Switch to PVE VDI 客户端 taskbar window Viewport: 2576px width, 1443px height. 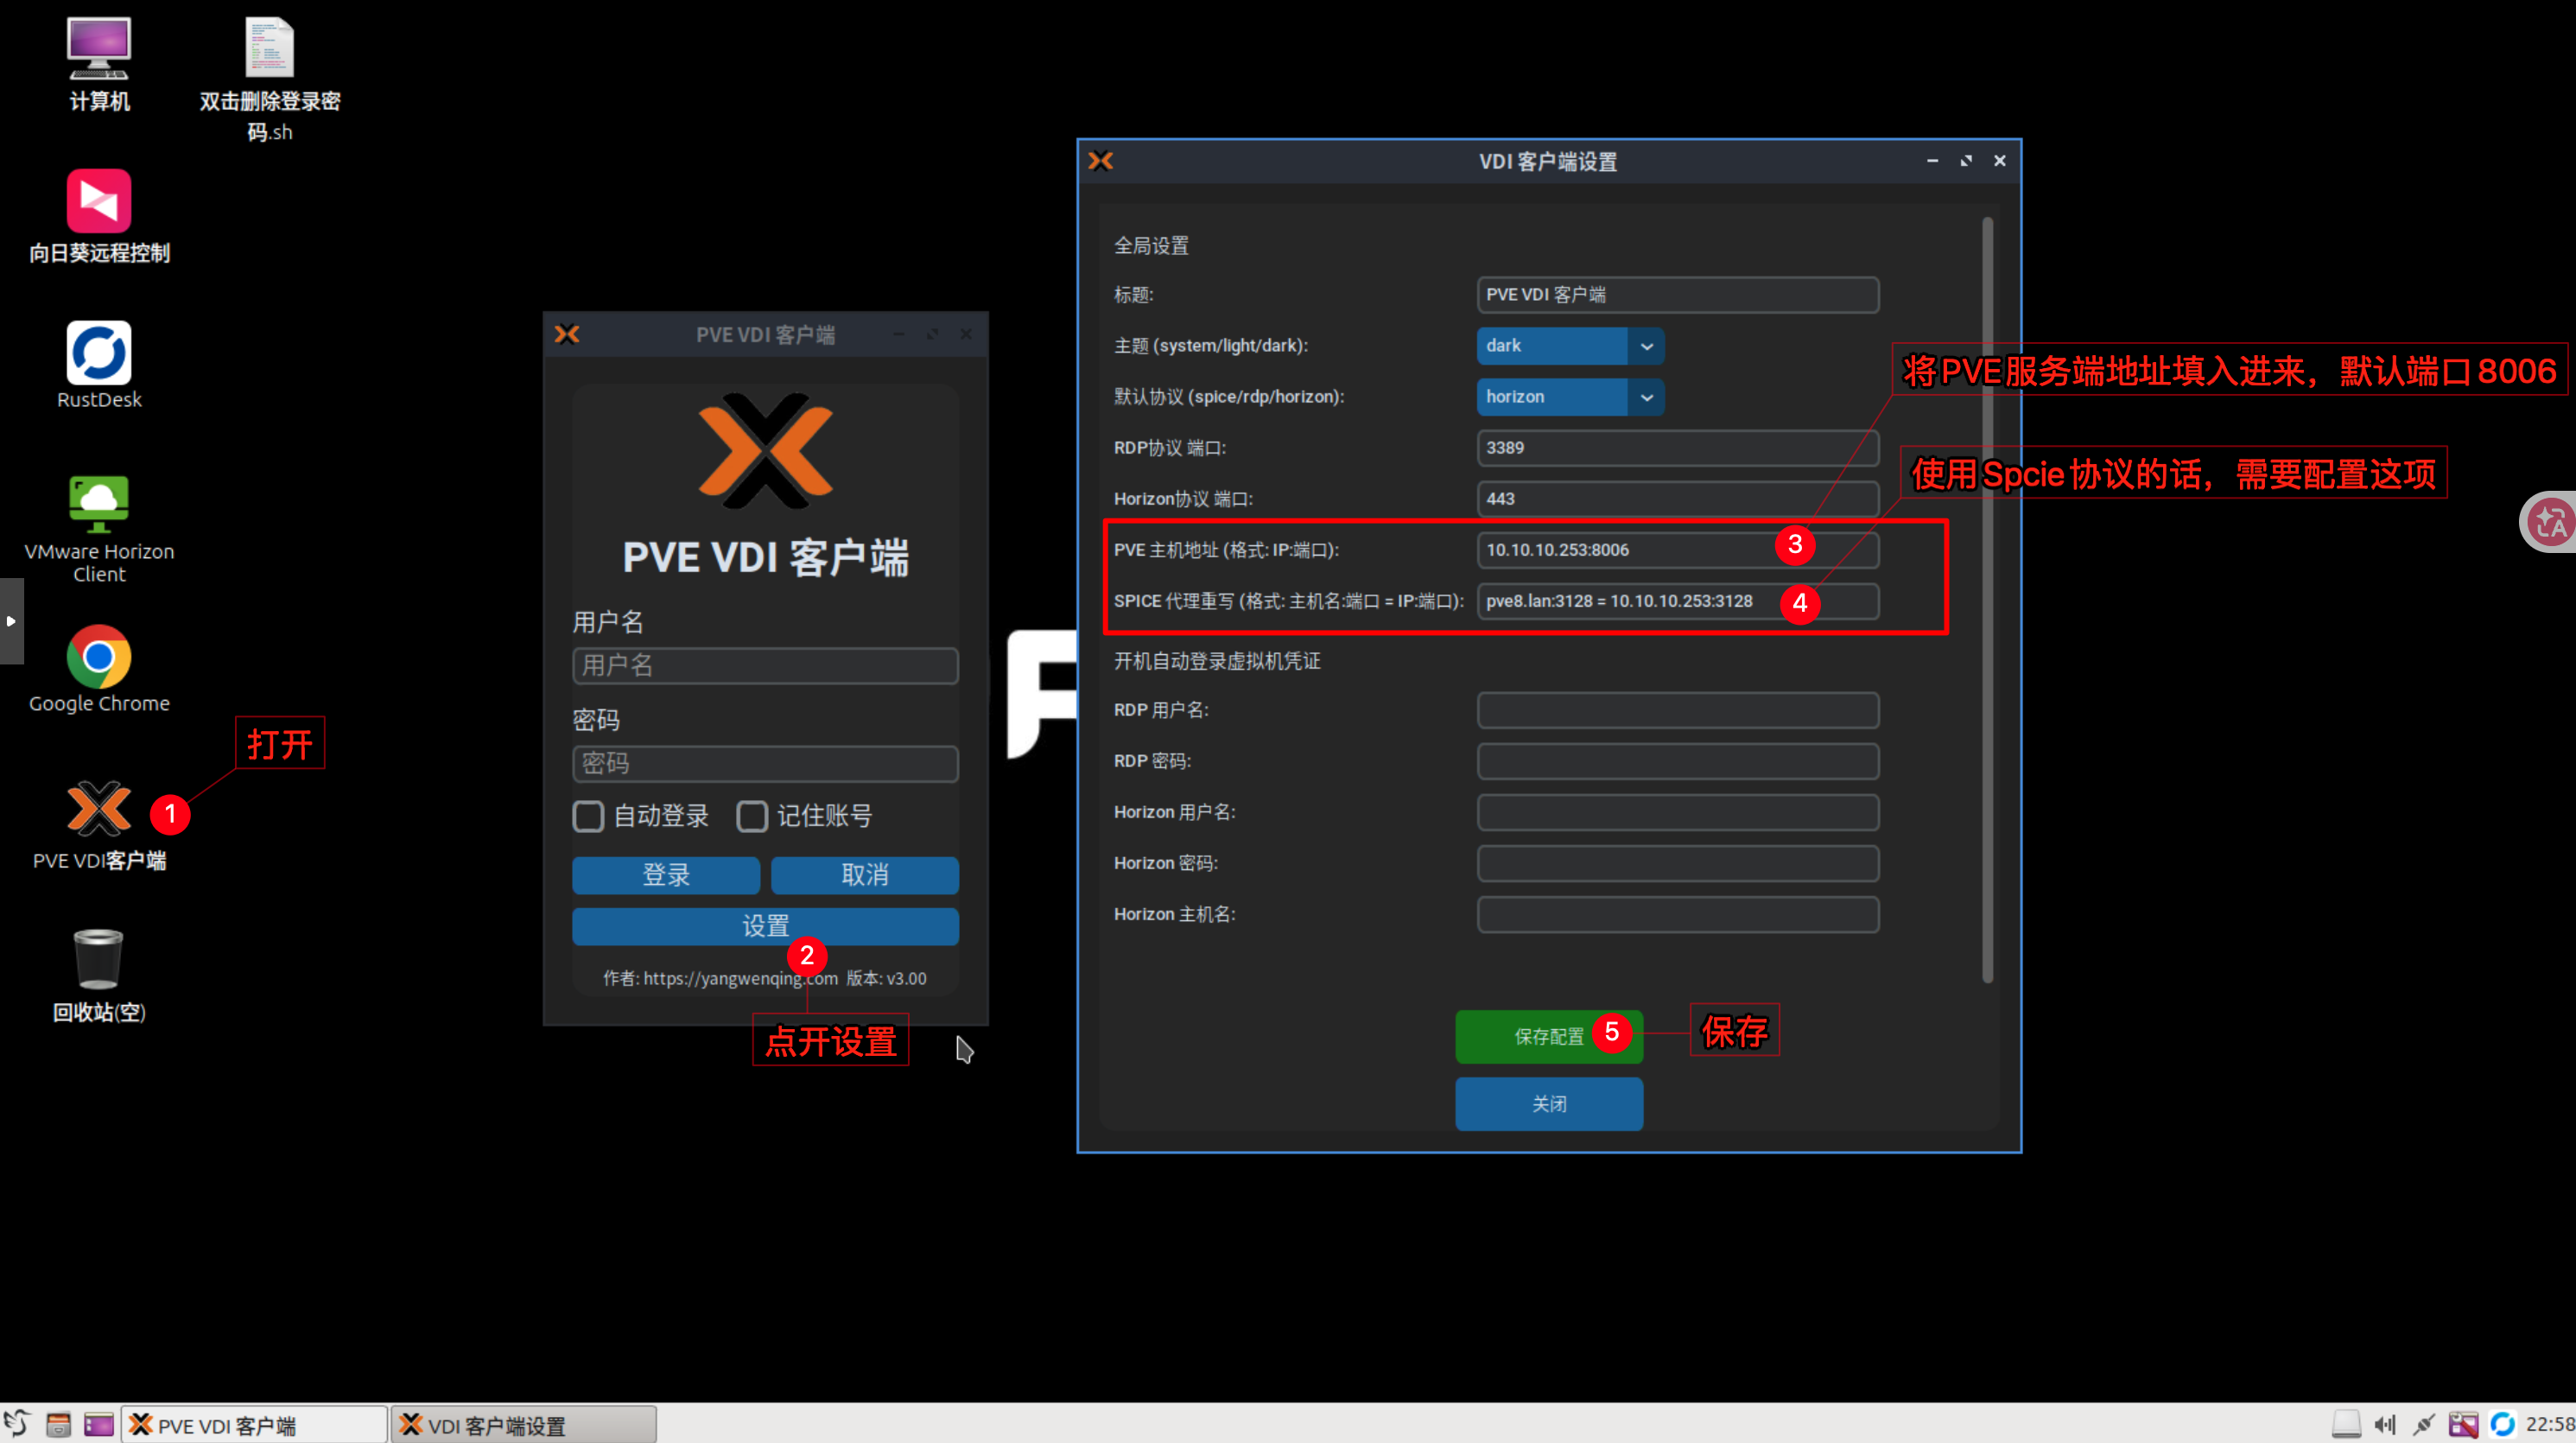(254, 1424)
